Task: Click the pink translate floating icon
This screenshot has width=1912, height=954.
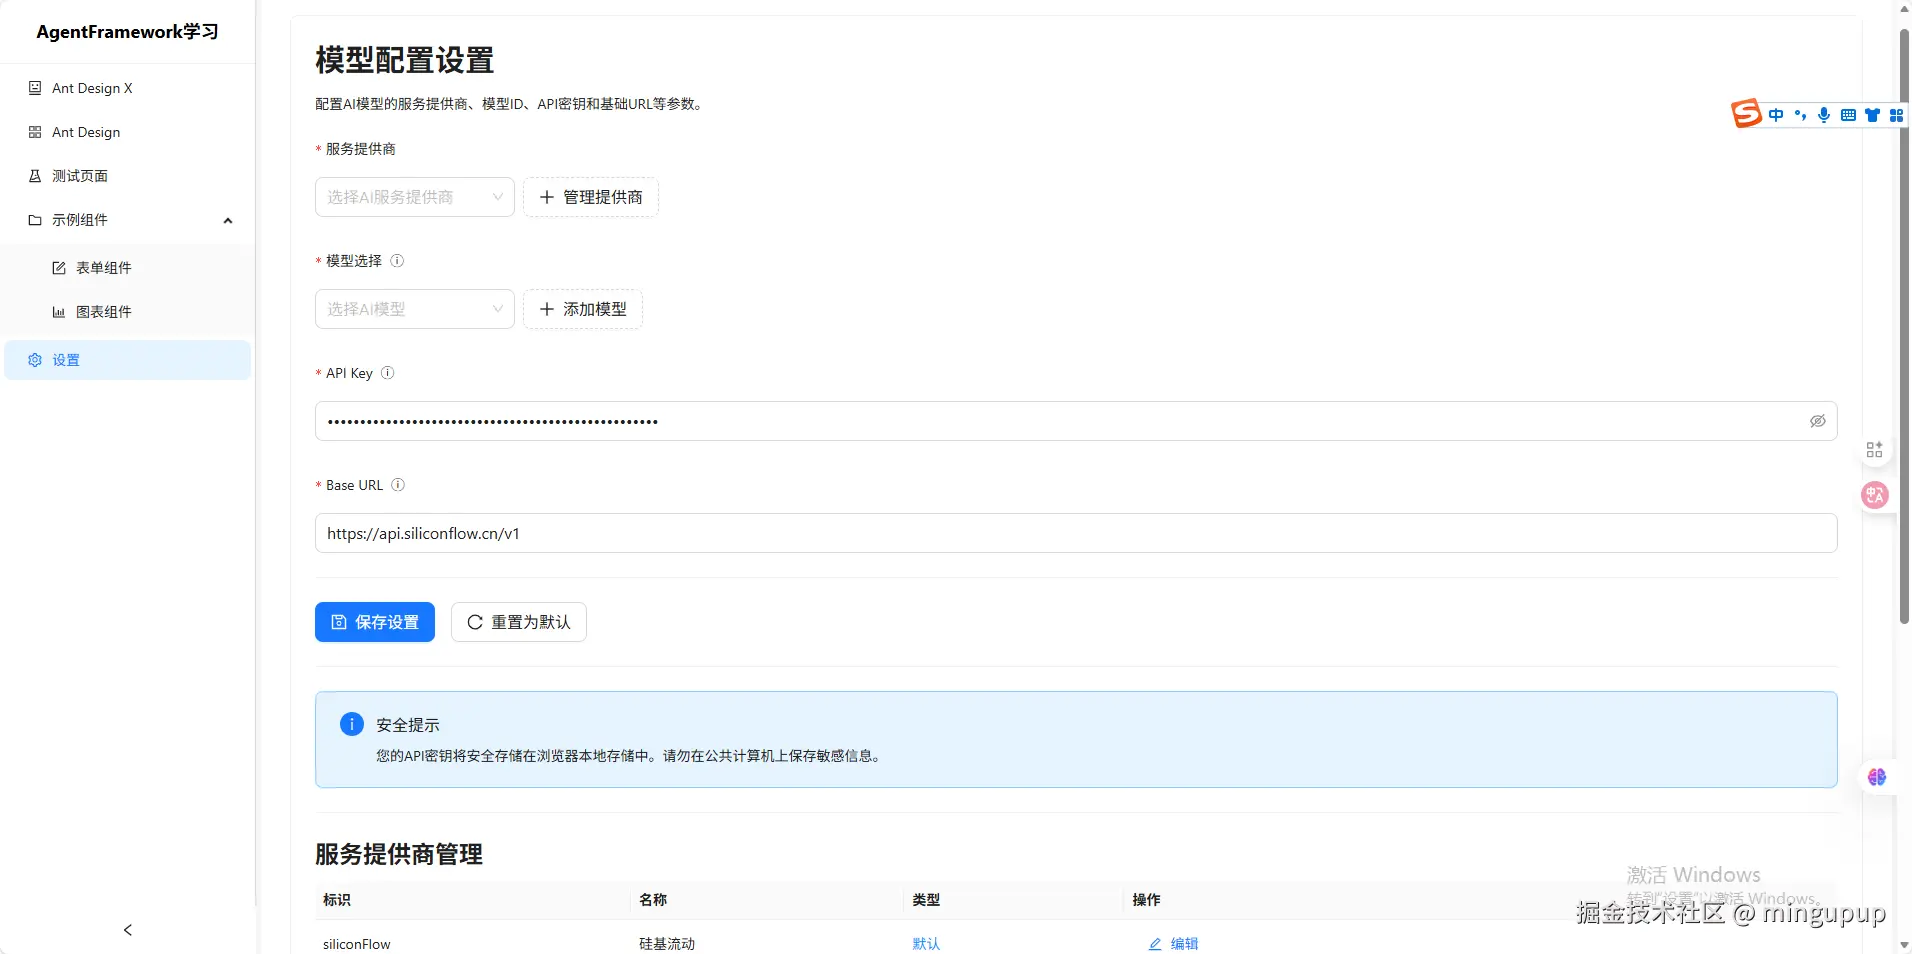Action: (x=1875, y=495)
